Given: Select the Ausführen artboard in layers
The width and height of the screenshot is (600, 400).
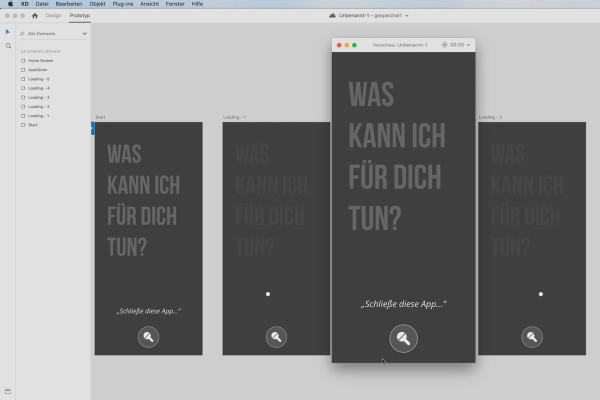Looking at the screenshot, I should (38, 70).
